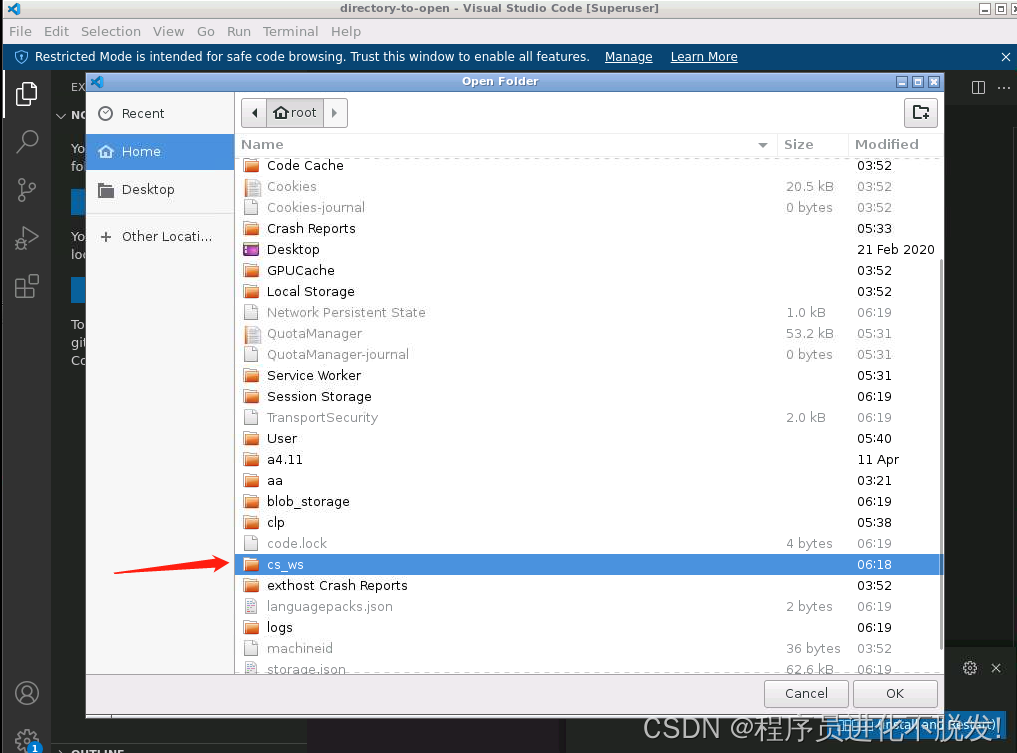Dismiss the notification with its X icon
The image size is (1017, 753).
pos(996,668)
